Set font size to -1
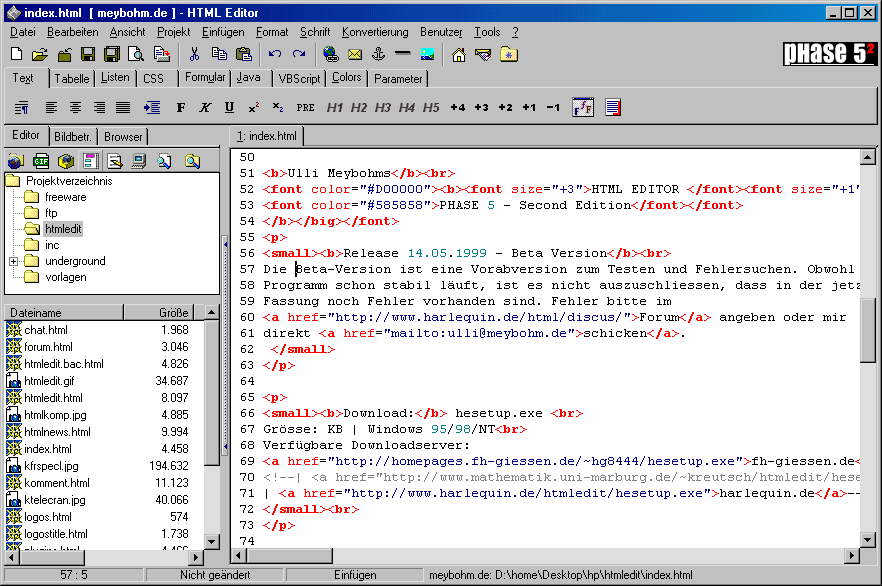Screen dimensions: 882x586 click(x=554, y=107)
